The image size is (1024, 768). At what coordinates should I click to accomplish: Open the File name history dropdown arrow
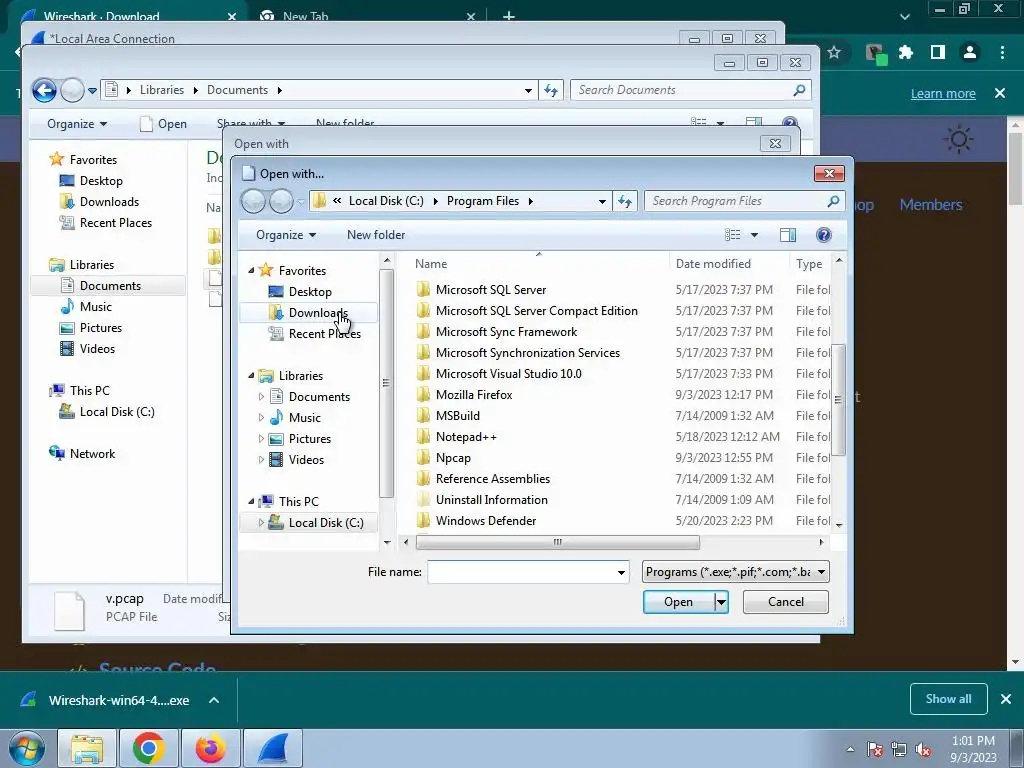tap(621, 573)
